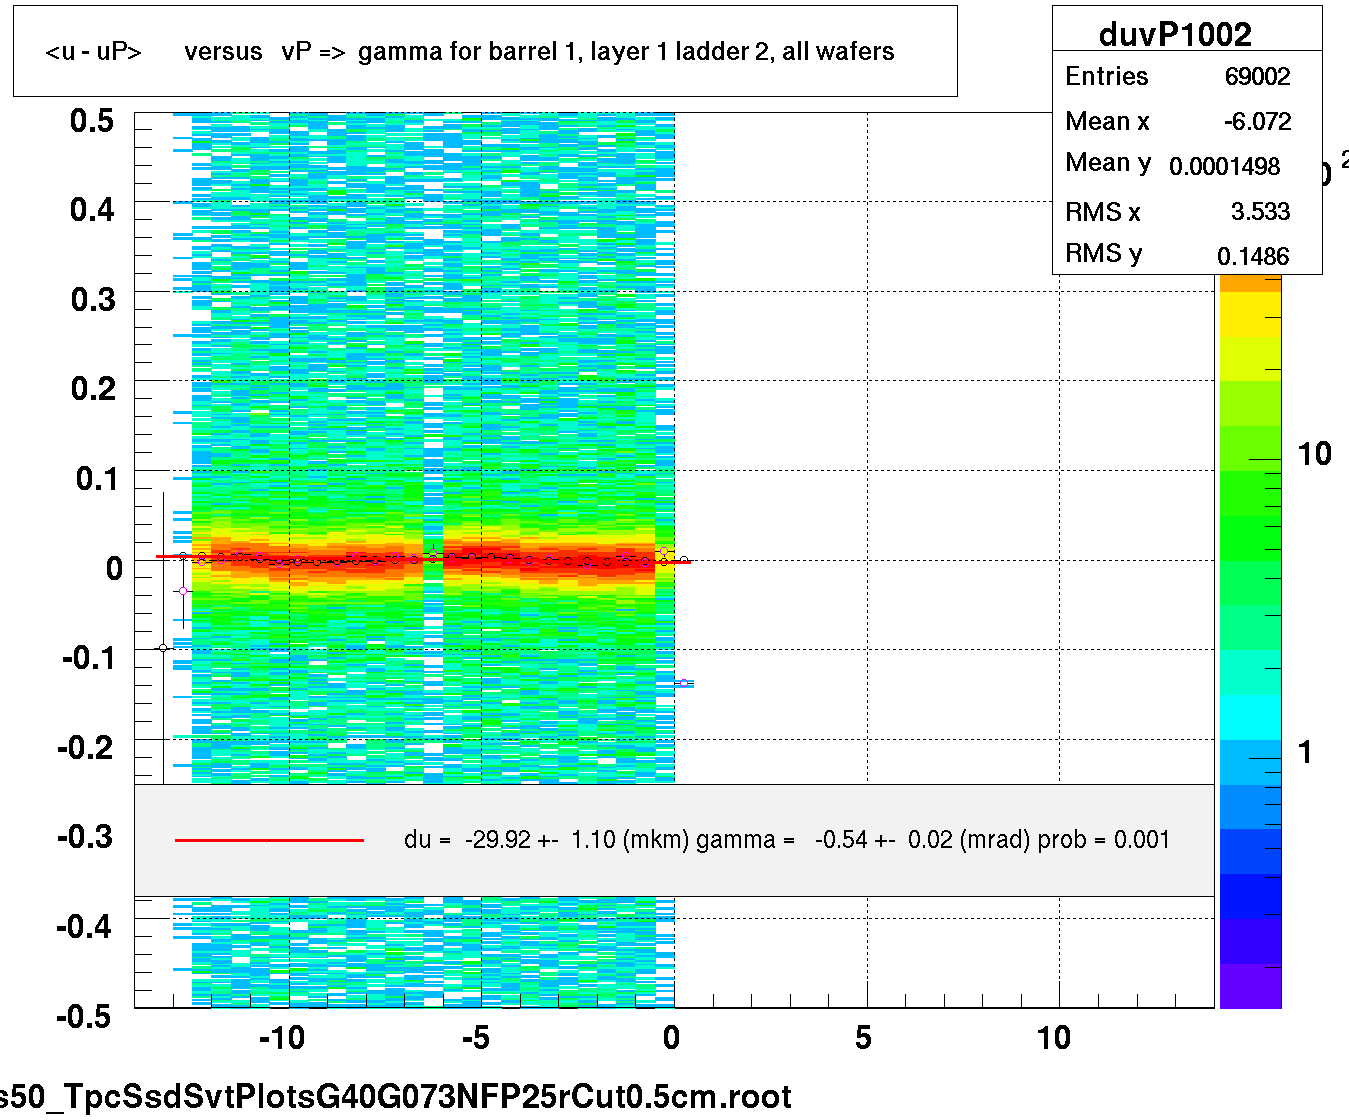Click the purple band of color palette

(1250, 986)
